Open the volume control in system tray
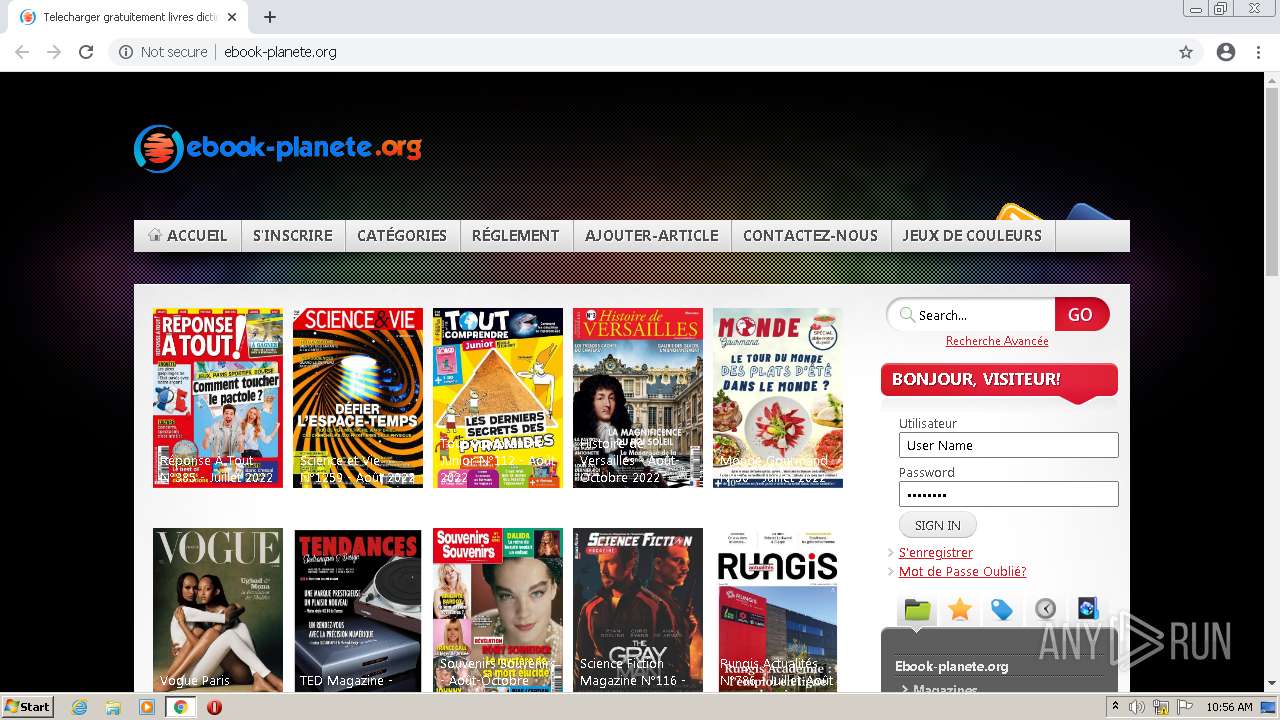 click(1137, 707)
